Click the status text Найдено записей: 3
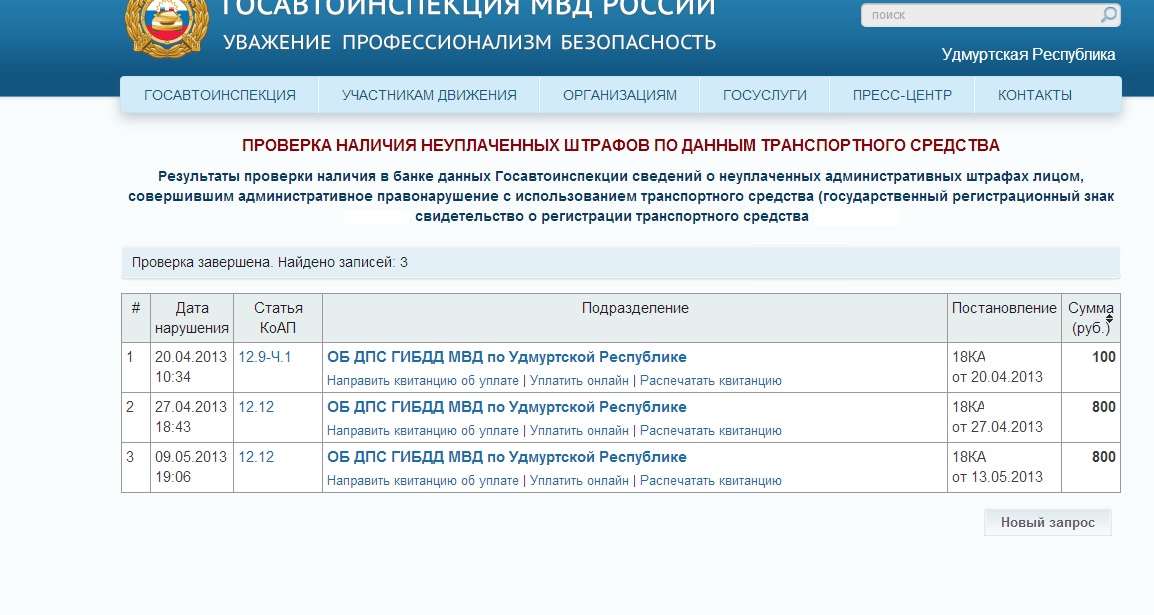 pyautogui.click(x=342, y=263)
